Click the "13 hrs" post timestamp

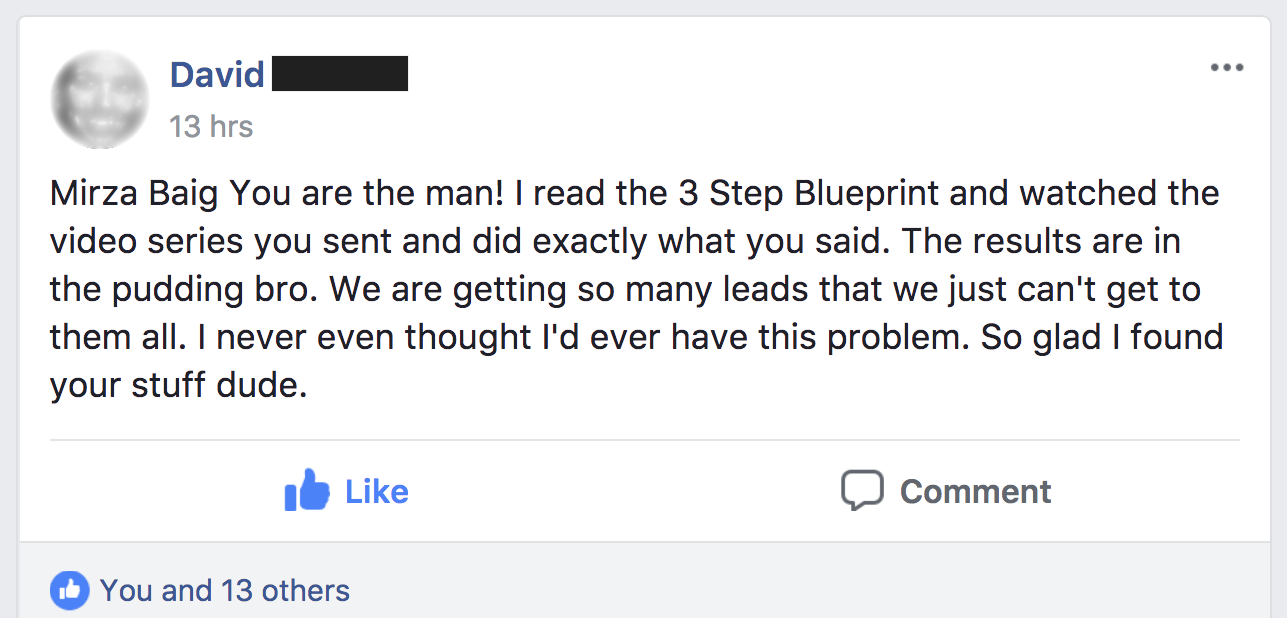(211, 127)
